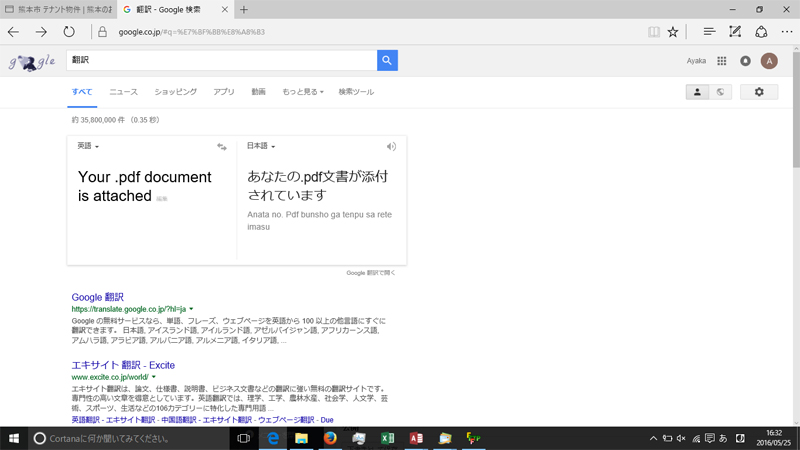The width and height of the screenshot is (800, 450).
Task: Open arrow next to translate.google.co.jp URL
Action: [x=191, y=309]
